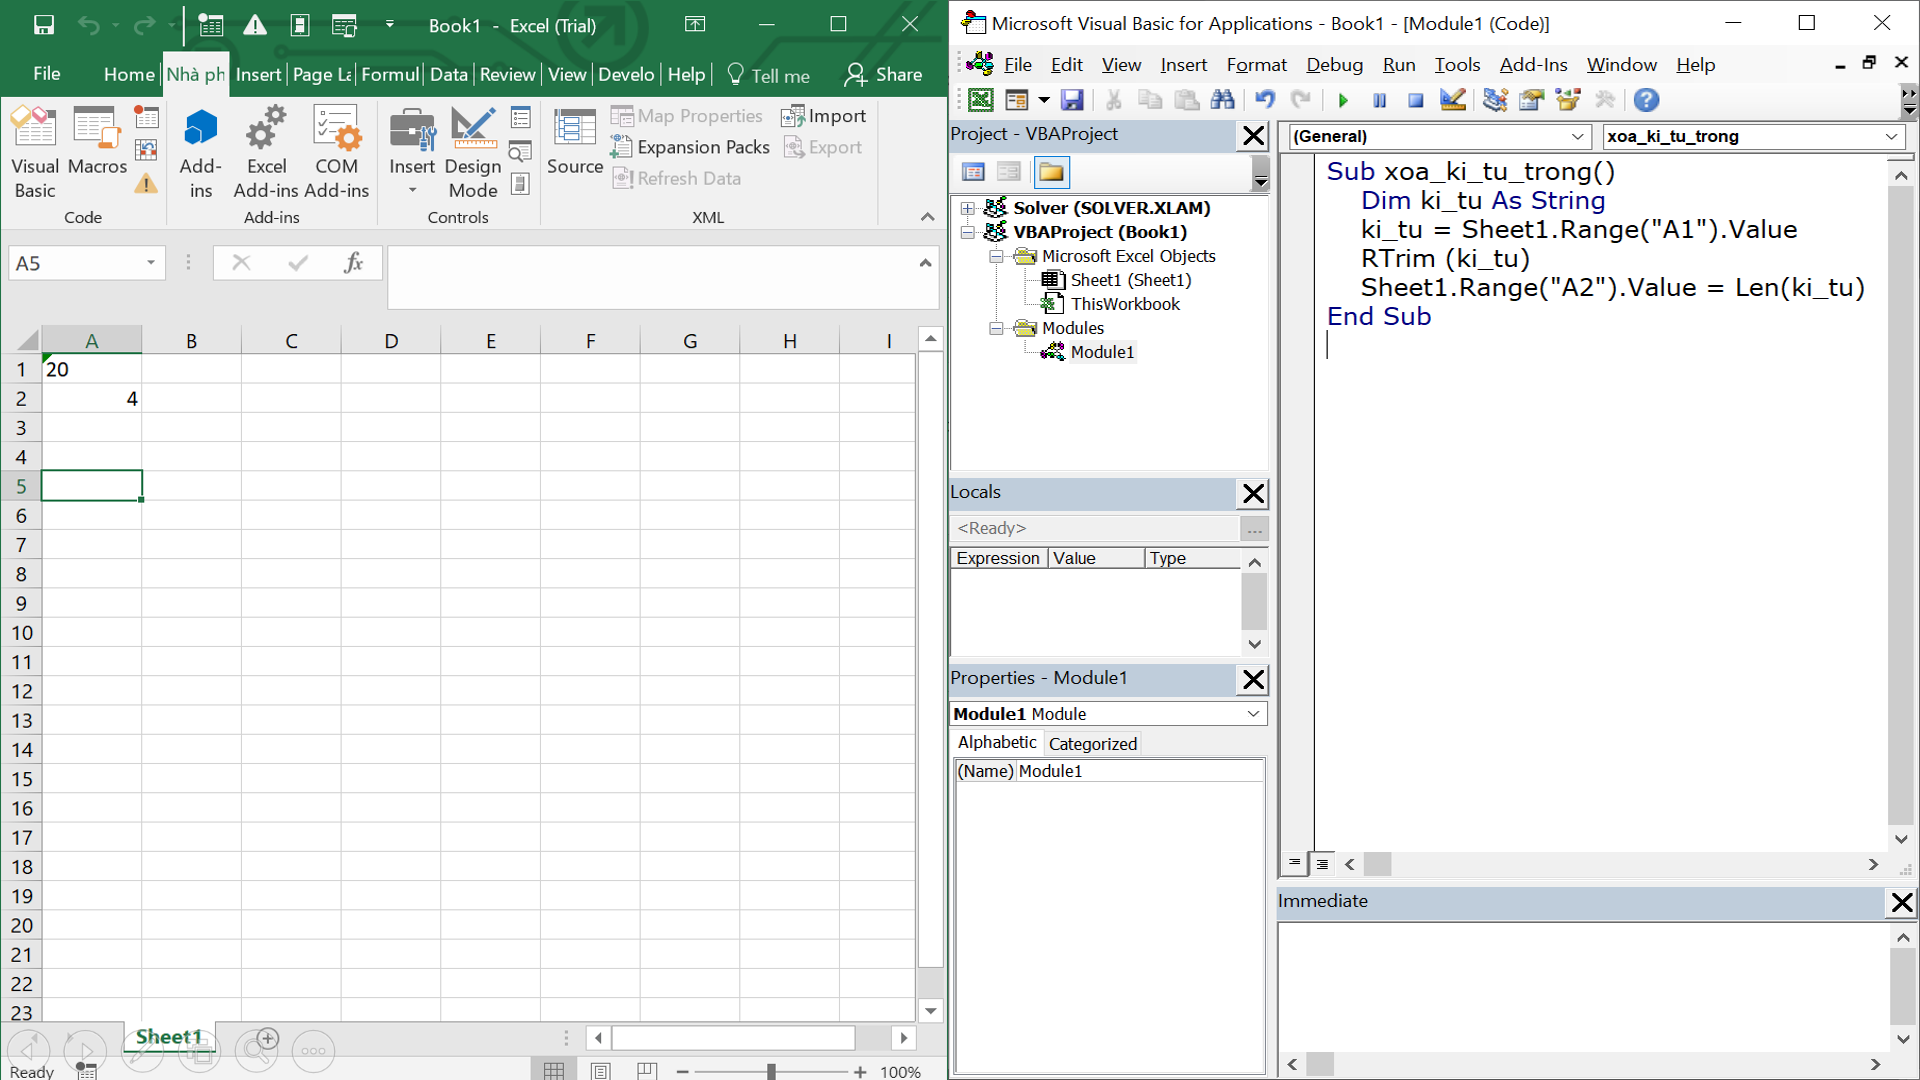The width and height of the screenshot is (1920, 1080).
Task: Close the Immediate window
Action: 1902,903
